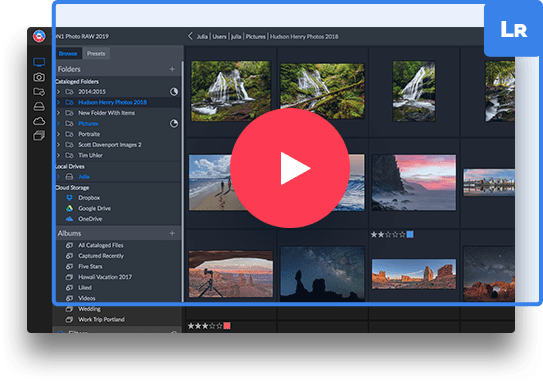Viewport: 543px width, 381px height.
Task: Click the camera icon in the left sidebar
Action: [x=39, y=77]
